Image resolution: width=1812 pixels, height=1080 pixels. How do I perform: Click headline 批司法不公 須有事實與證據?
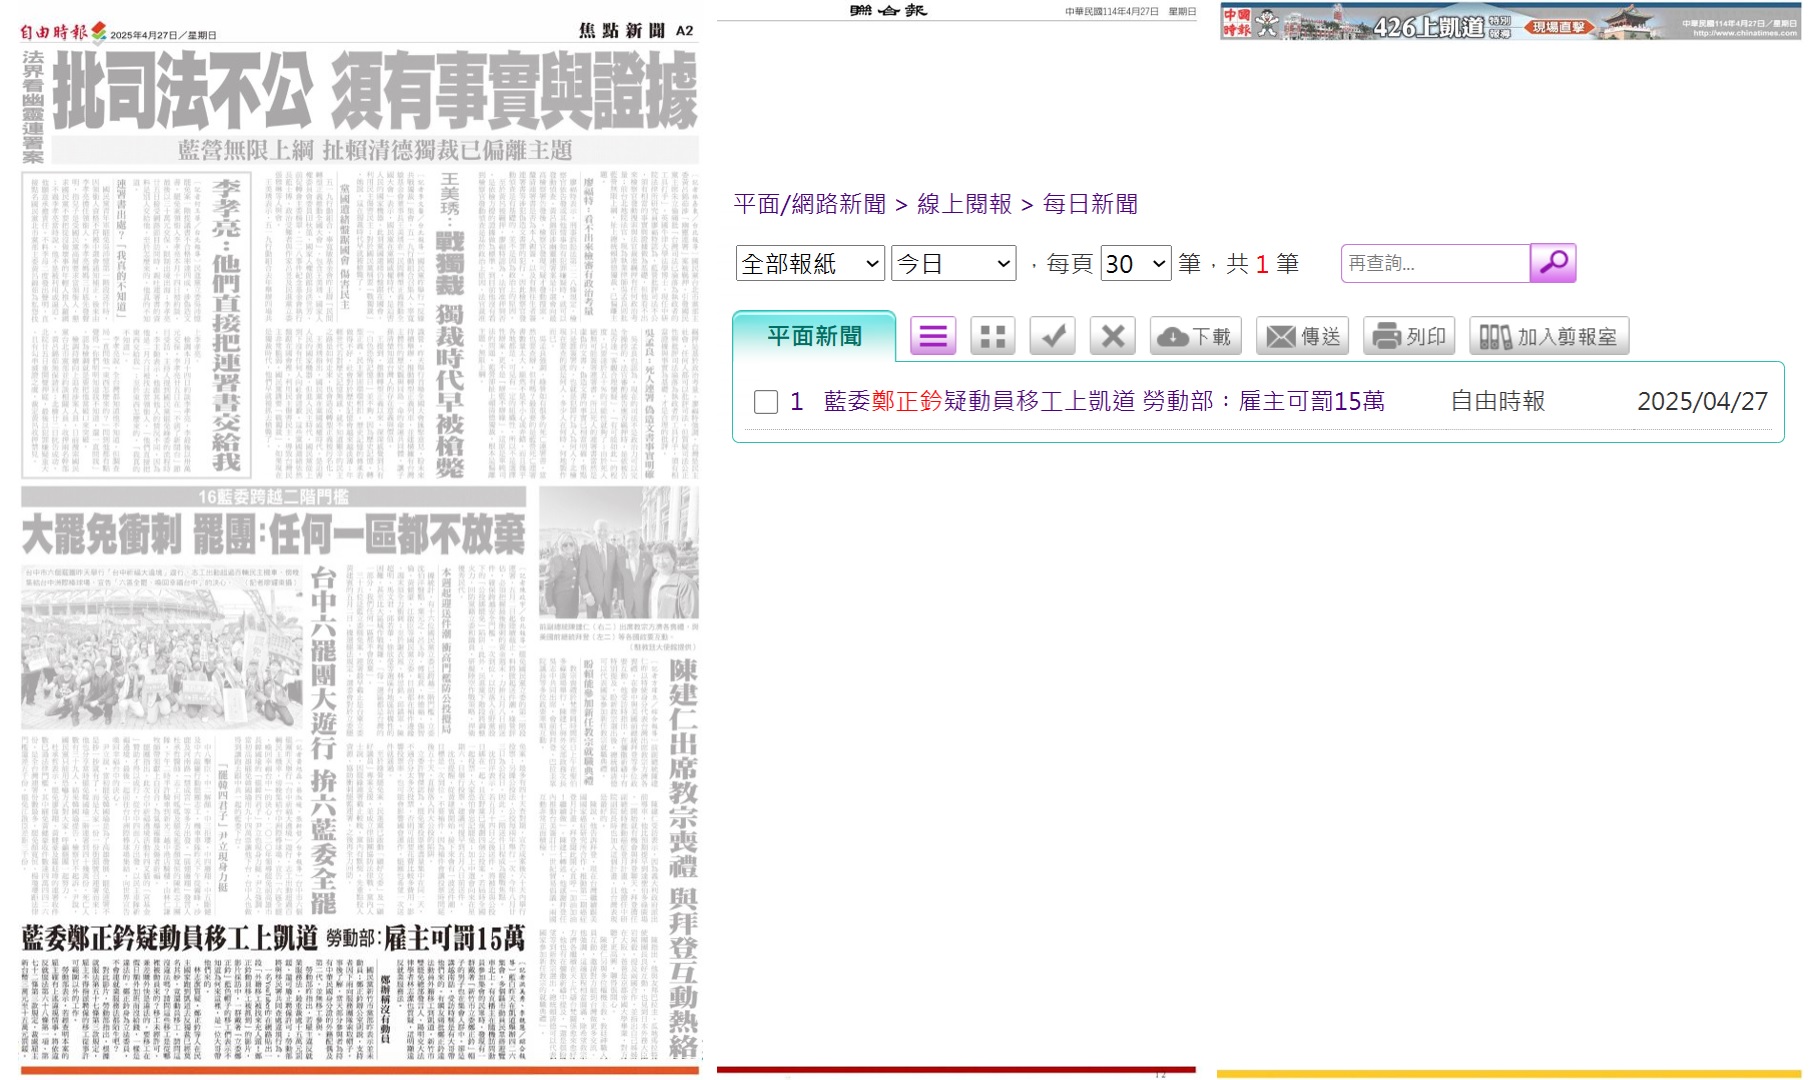click(x=375, y=91)
